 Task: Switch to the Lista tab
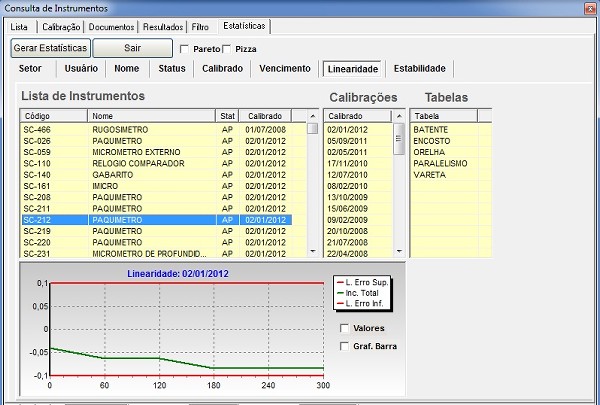tap(19, 27)
